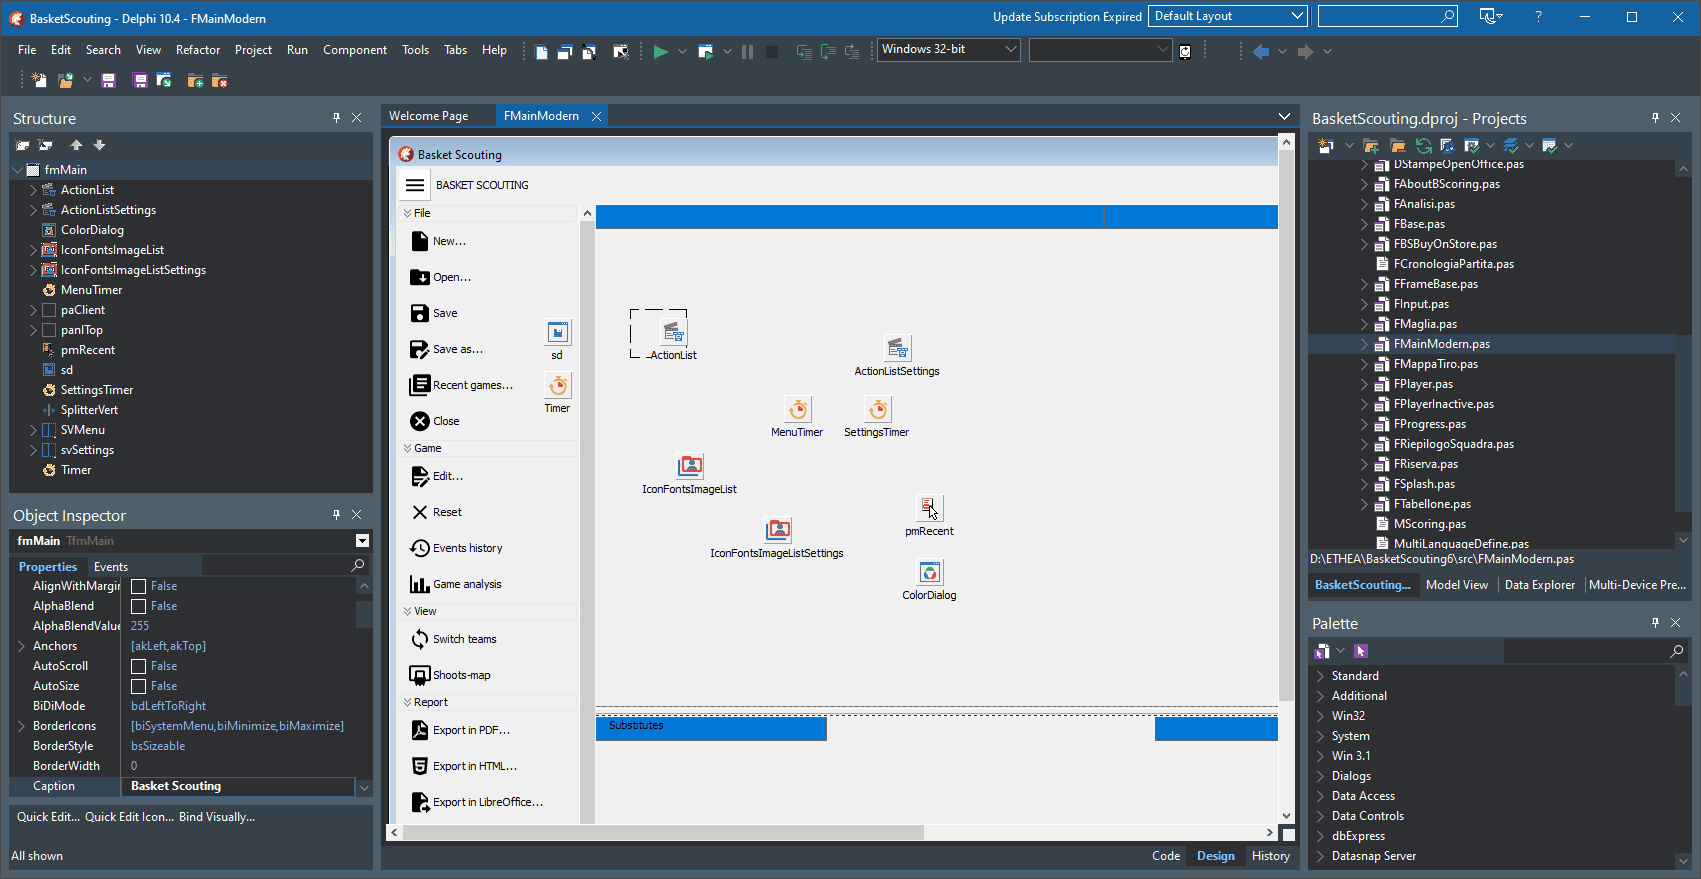The width and height of the screenshot is (1701, 879).
Task: Select FPlayer.pas in the Projects tree
Action: pos(1423,384)
